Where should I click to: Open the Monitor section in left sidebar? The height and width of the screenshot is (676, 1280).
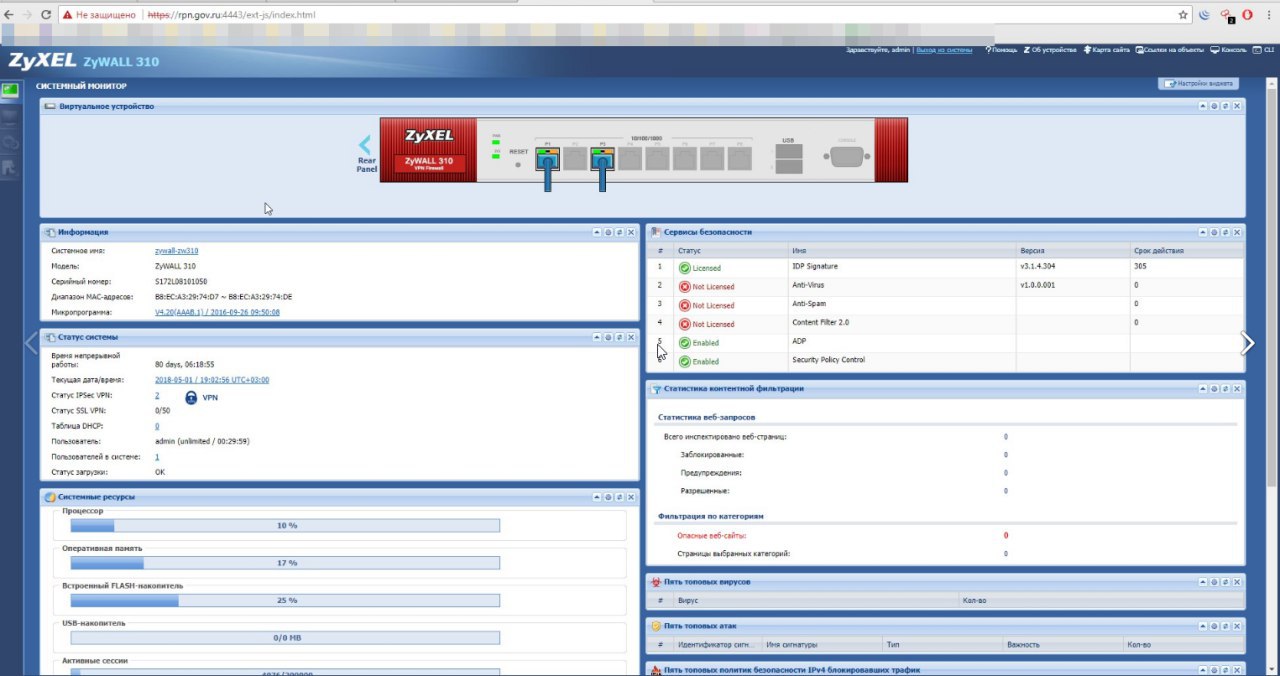10,117
